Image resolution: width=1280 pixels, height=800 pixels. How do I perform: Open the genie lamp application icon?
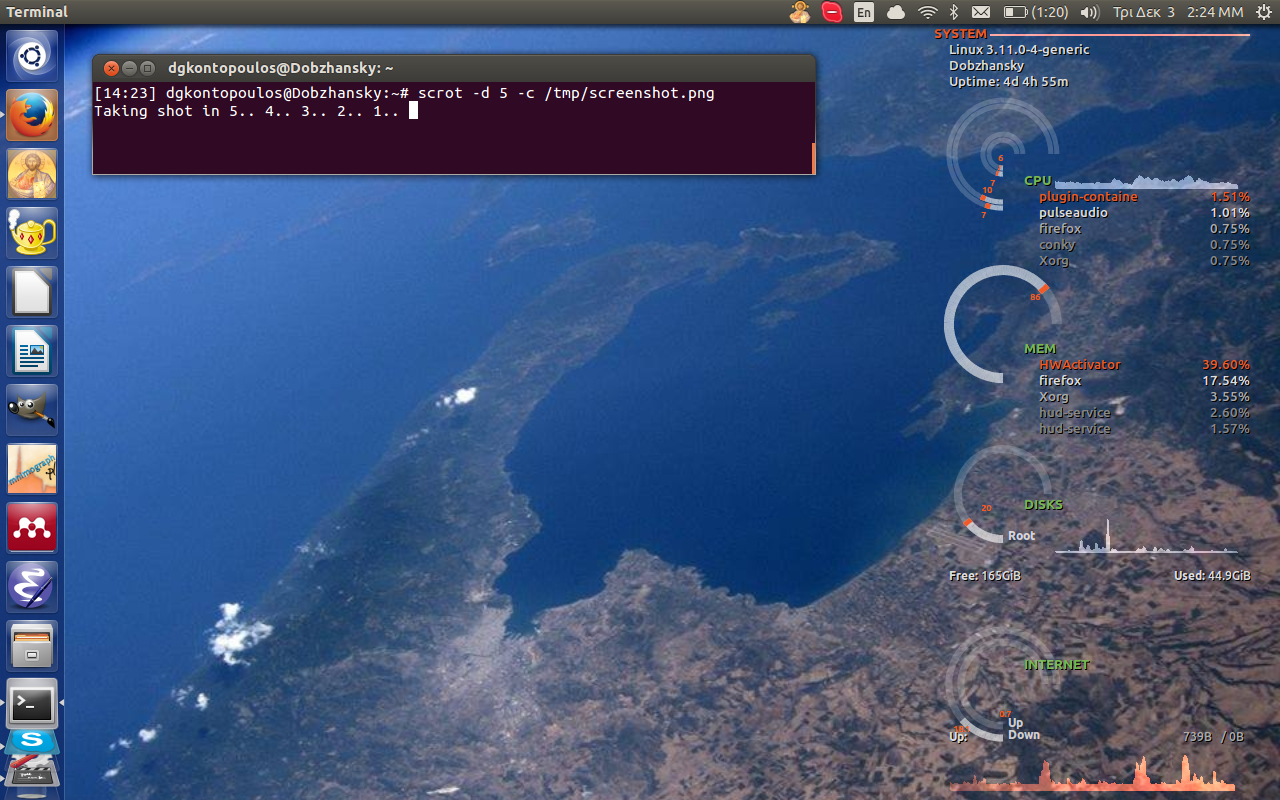tap(32, 233)
